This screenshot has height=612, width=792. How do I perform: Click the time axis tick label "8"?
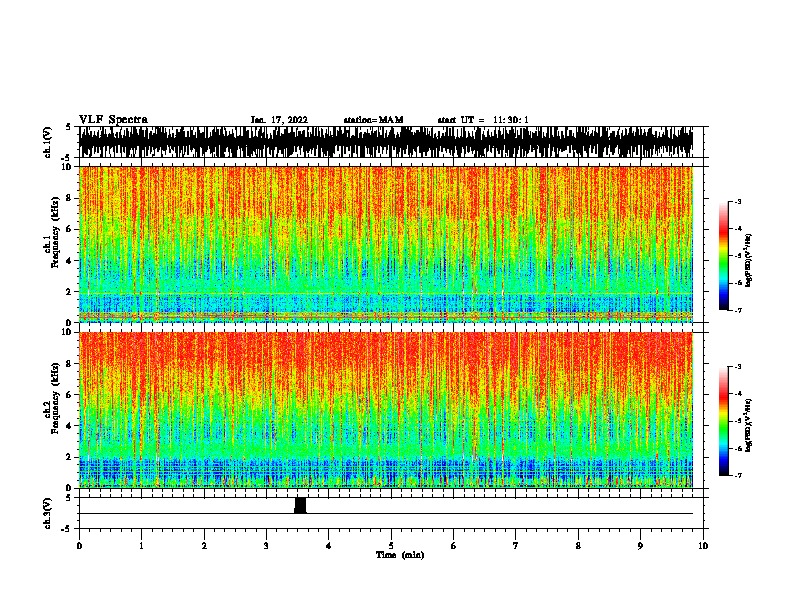[x=578, y=546]
